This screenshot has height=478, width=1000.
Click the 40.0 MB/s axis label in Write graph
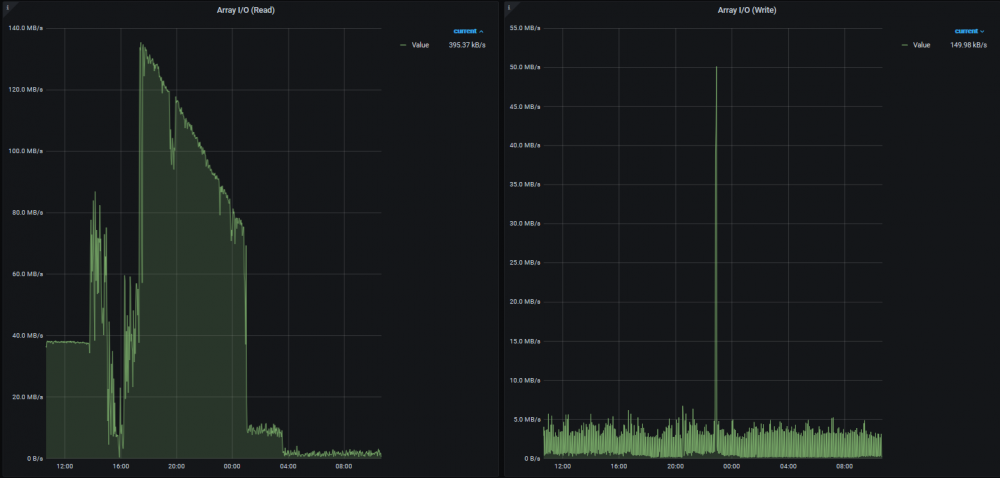pyautogui.click(x=525, y=145)
